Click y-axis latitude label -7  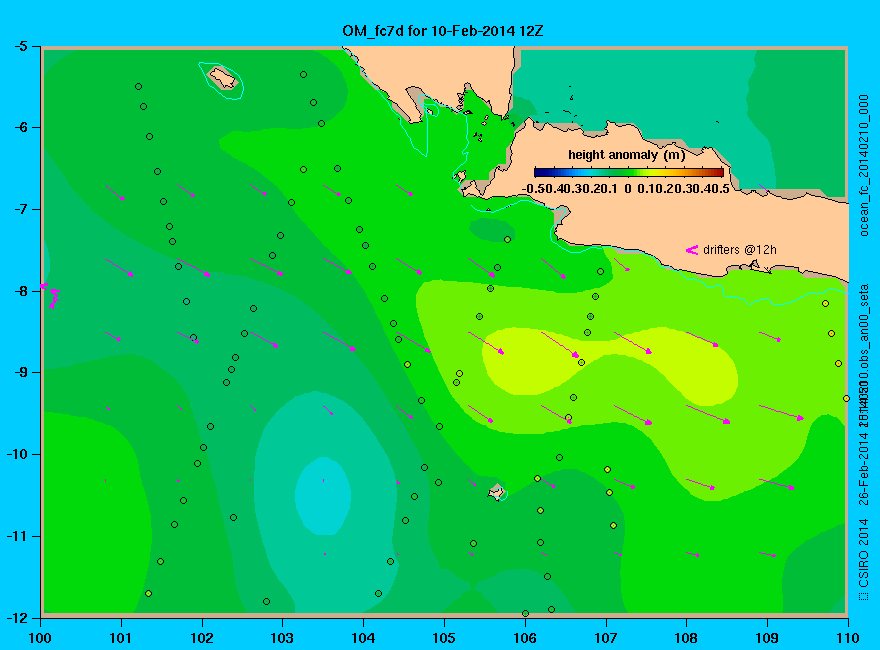tap(20, 209)
